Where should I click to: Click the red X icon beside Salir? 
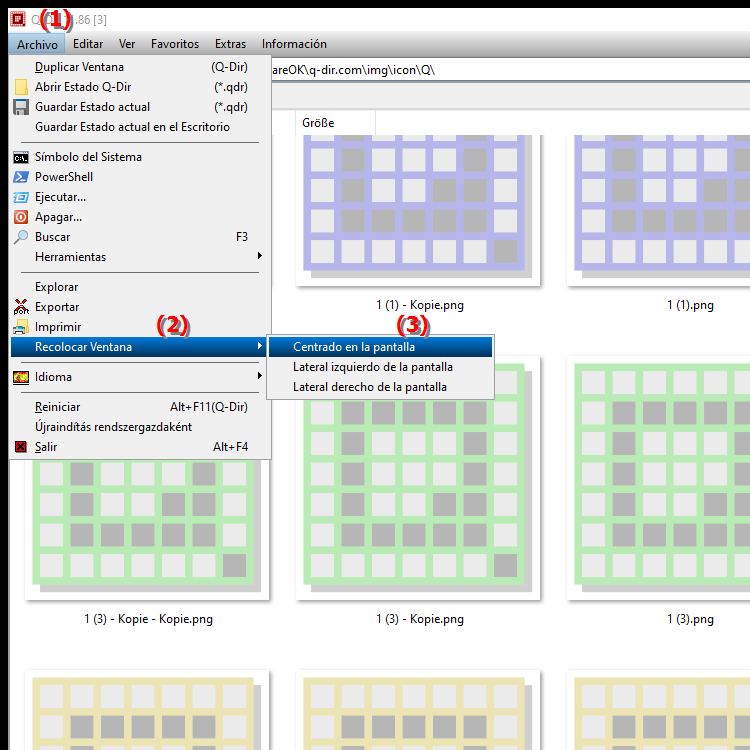[21, 447]
